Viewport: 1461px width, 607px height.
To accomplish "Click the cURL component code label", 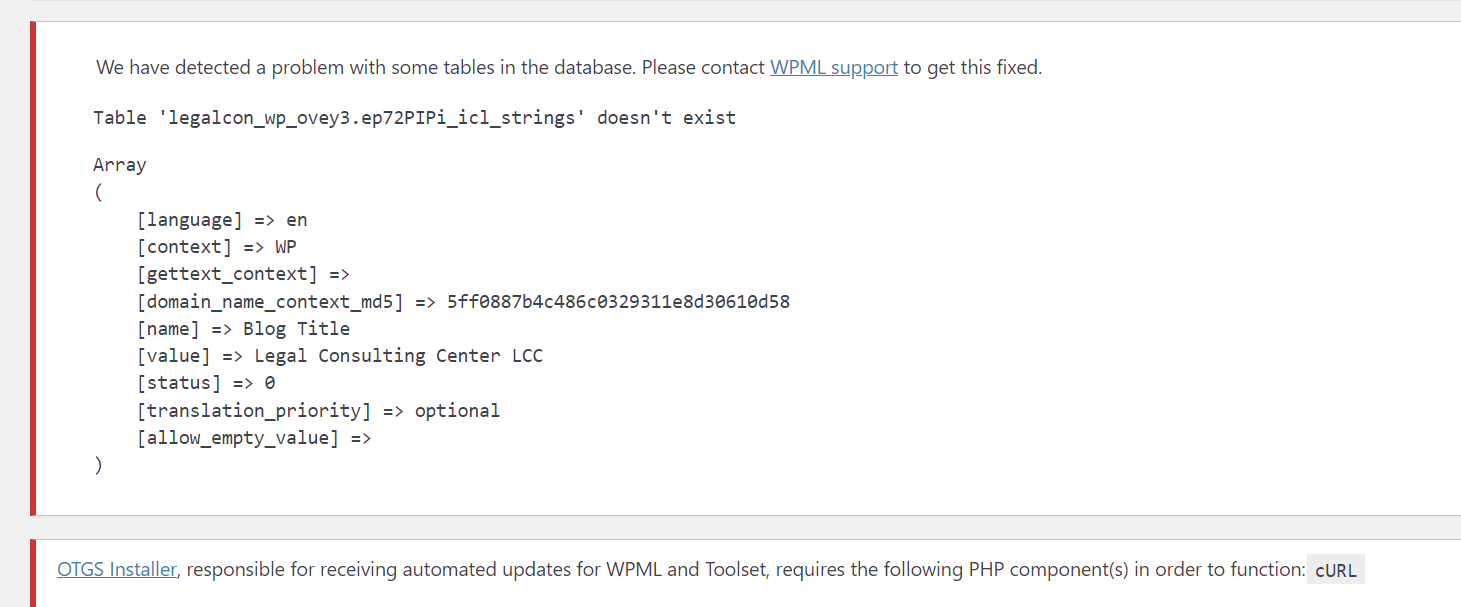I will tap(1335, 571).
